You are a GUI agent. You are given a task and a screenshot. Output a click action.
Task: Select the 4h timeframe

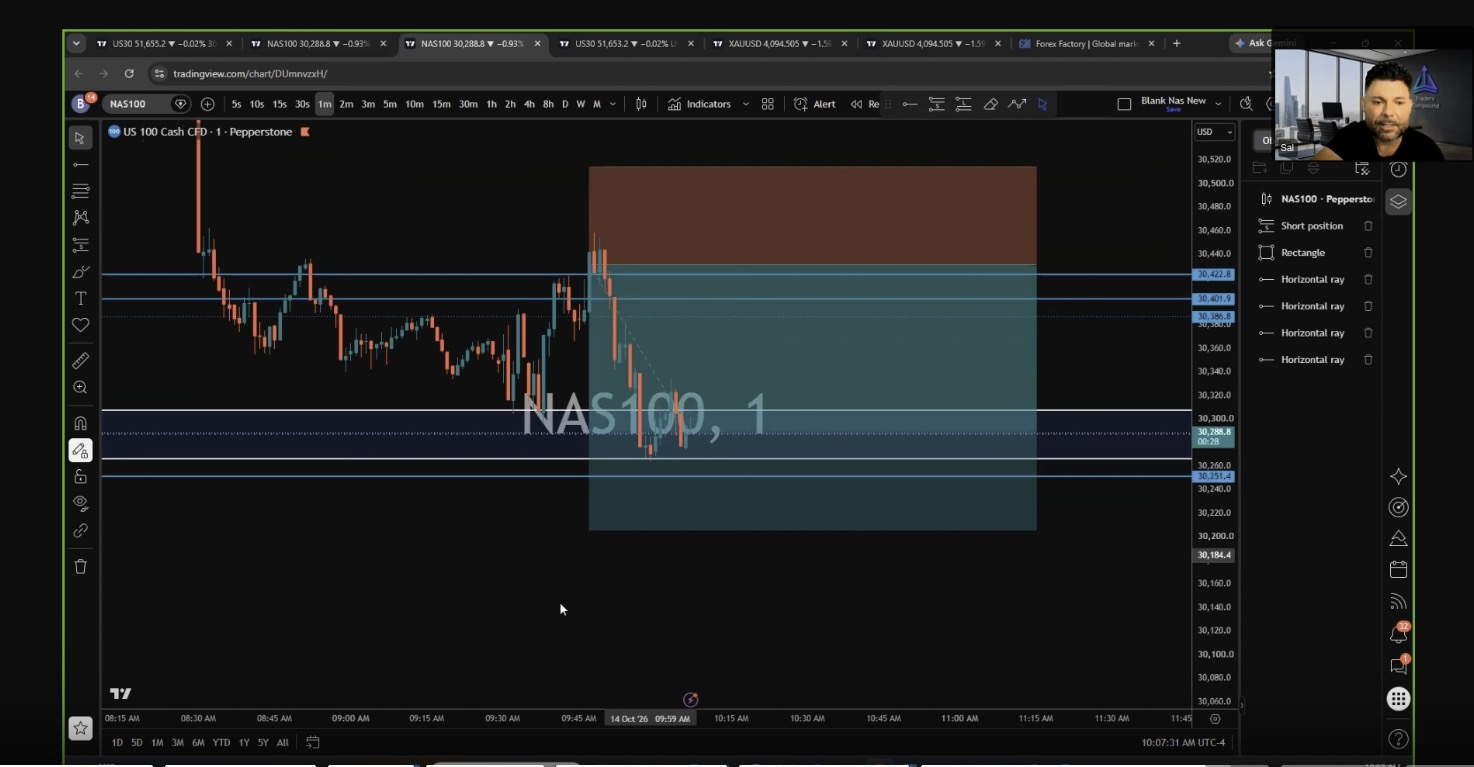coord(529,104)
